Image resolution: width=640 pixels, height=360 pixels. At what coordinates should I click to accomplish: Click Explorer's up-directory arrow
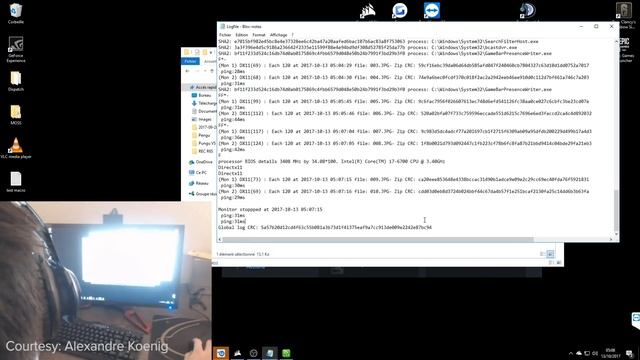click(x=211, y=71)
